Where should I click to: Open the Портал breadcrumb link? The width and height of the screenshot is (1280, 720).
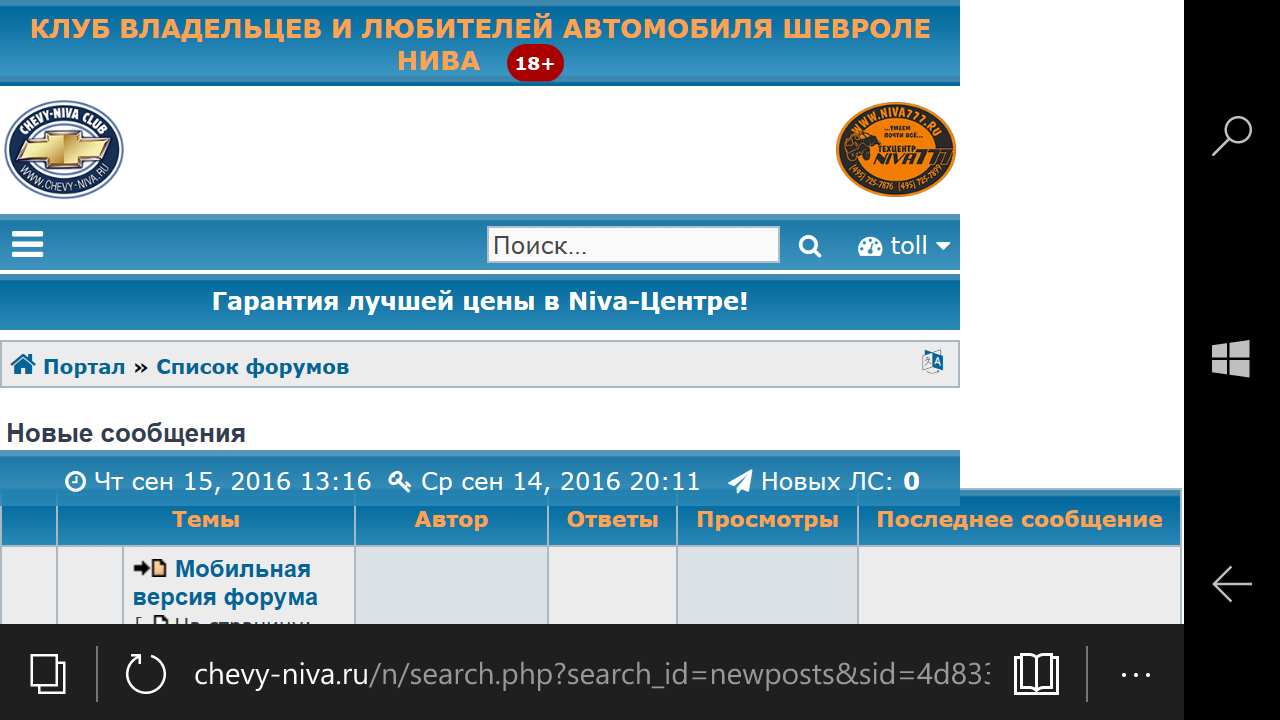84,367
